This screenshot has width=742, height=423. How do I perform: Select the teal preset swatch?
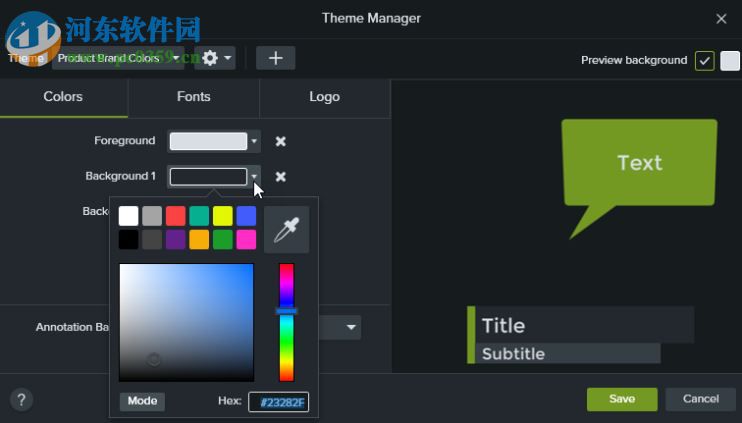[x=199, y=216]
